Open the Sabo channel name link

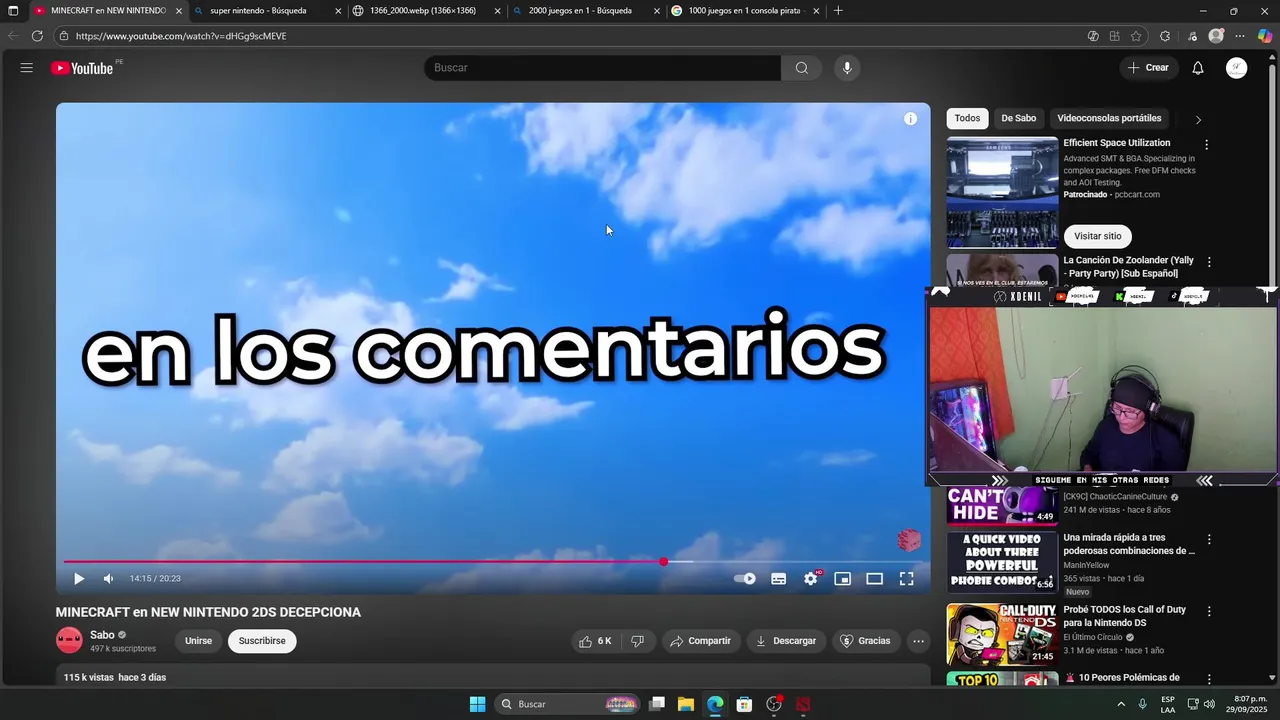(x=102, y=635)
